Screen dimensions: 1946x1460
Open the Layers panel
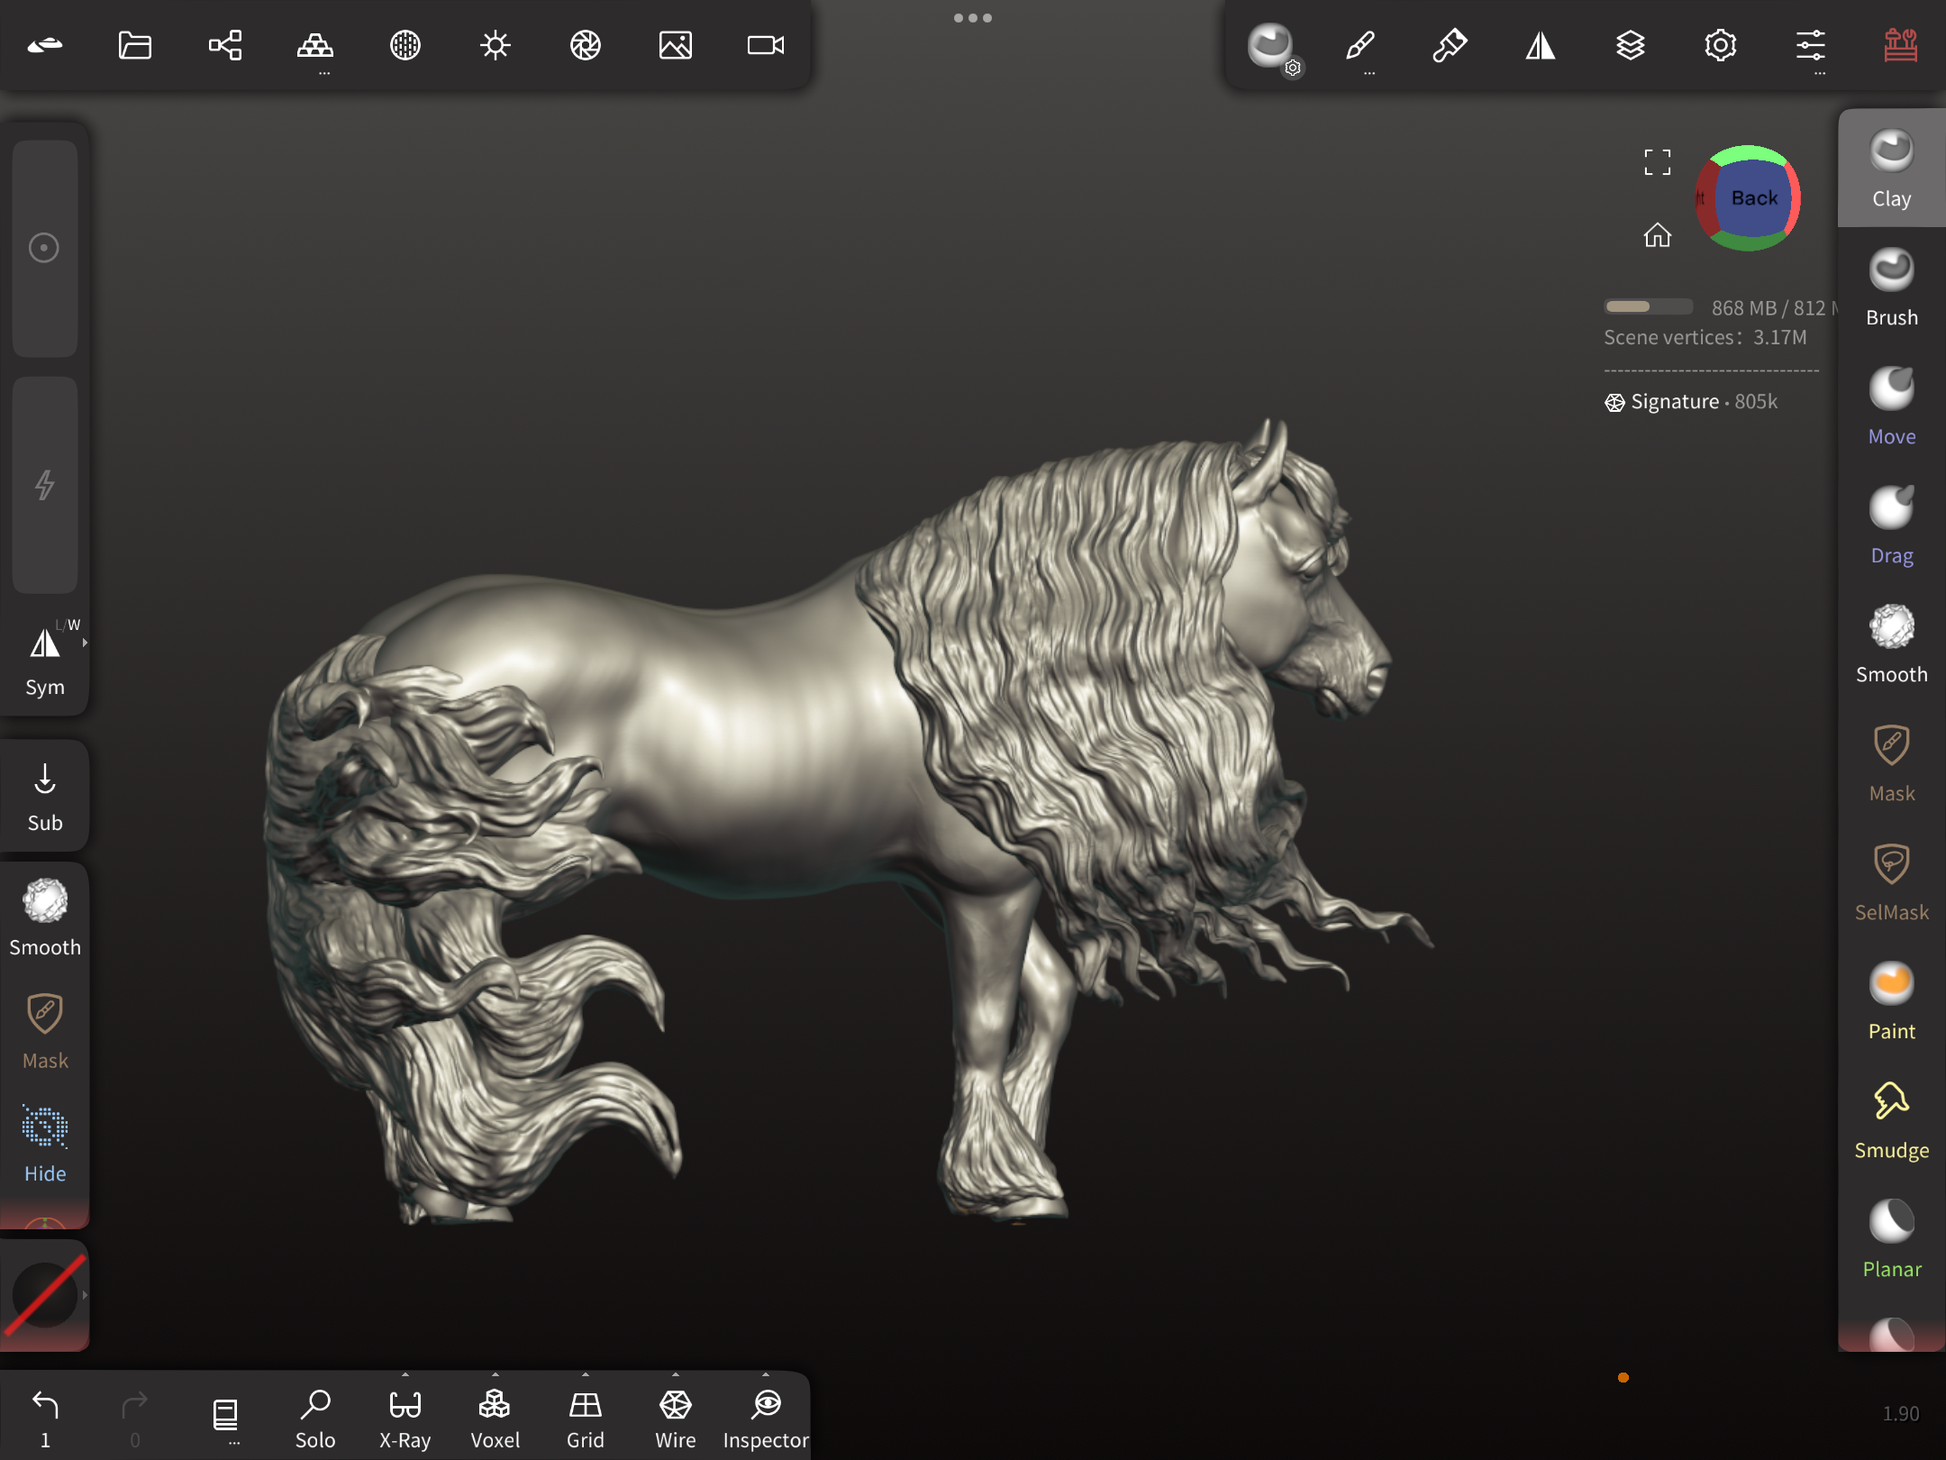tap(1630, 45)
